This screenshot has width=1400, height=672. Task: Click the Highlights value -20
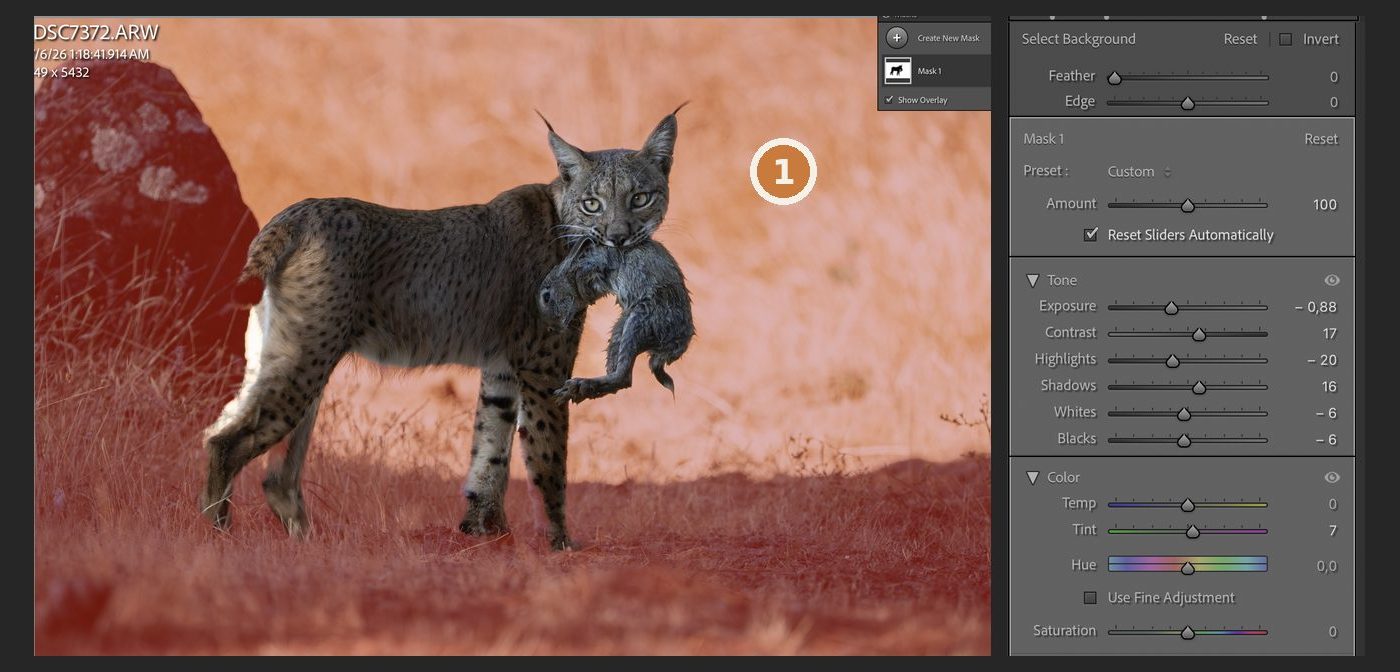[1322, 361]
